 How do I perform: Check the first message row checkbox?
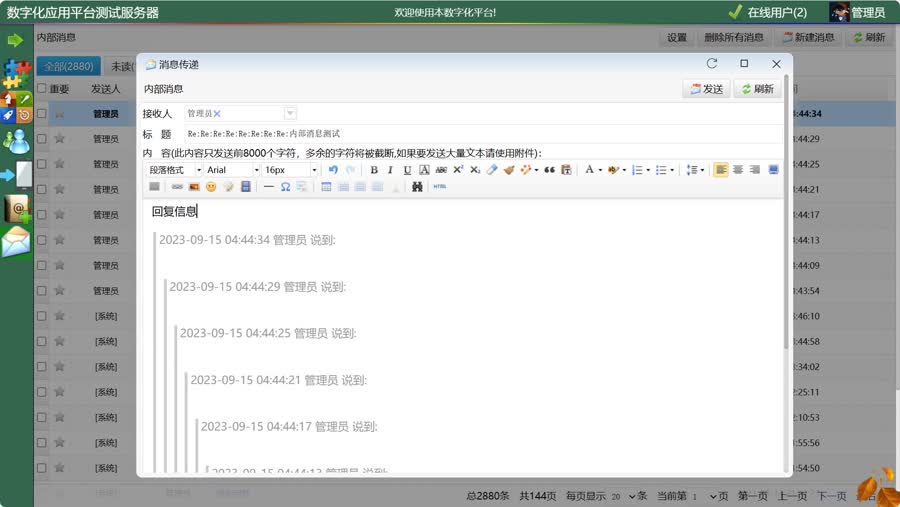[41, 114]
